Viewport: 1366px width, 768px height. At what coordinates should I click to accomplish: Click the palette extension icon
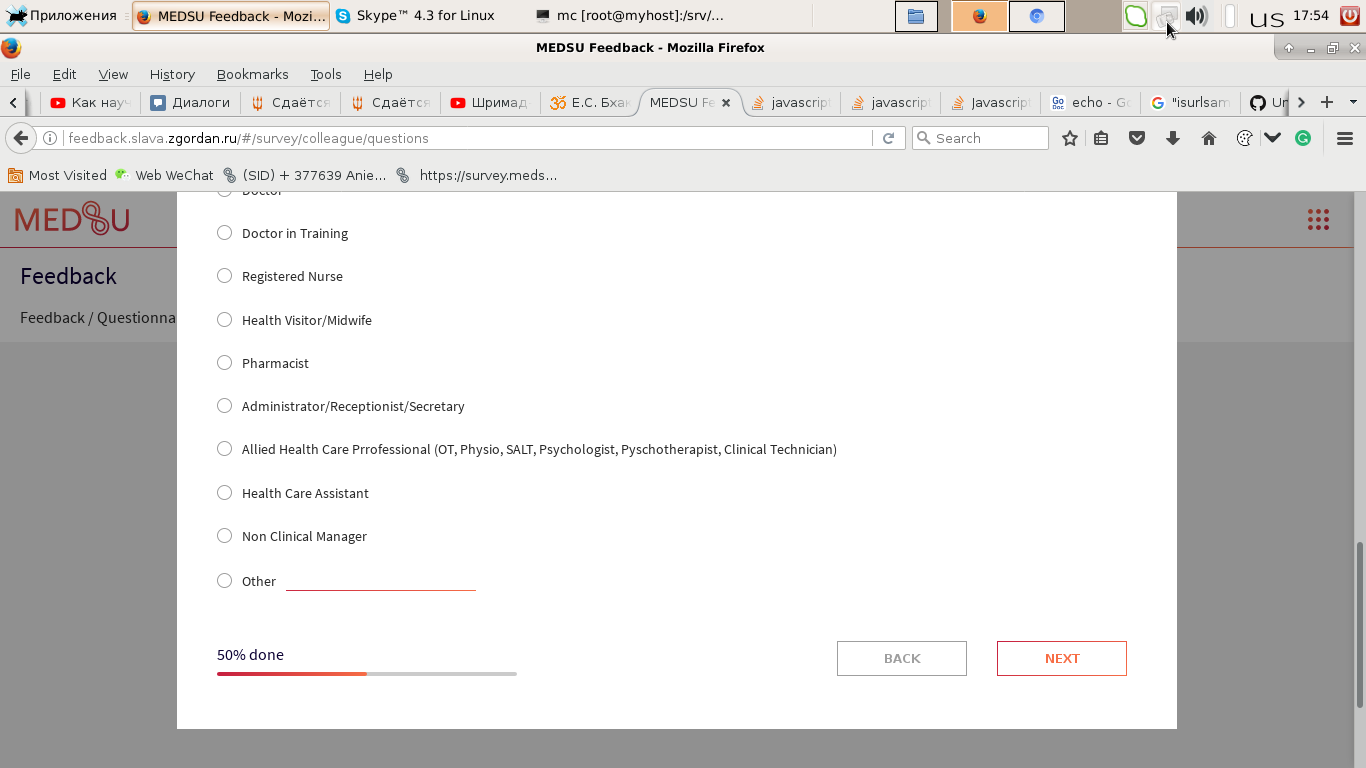pyautogui.click(x=1244, y=138)
